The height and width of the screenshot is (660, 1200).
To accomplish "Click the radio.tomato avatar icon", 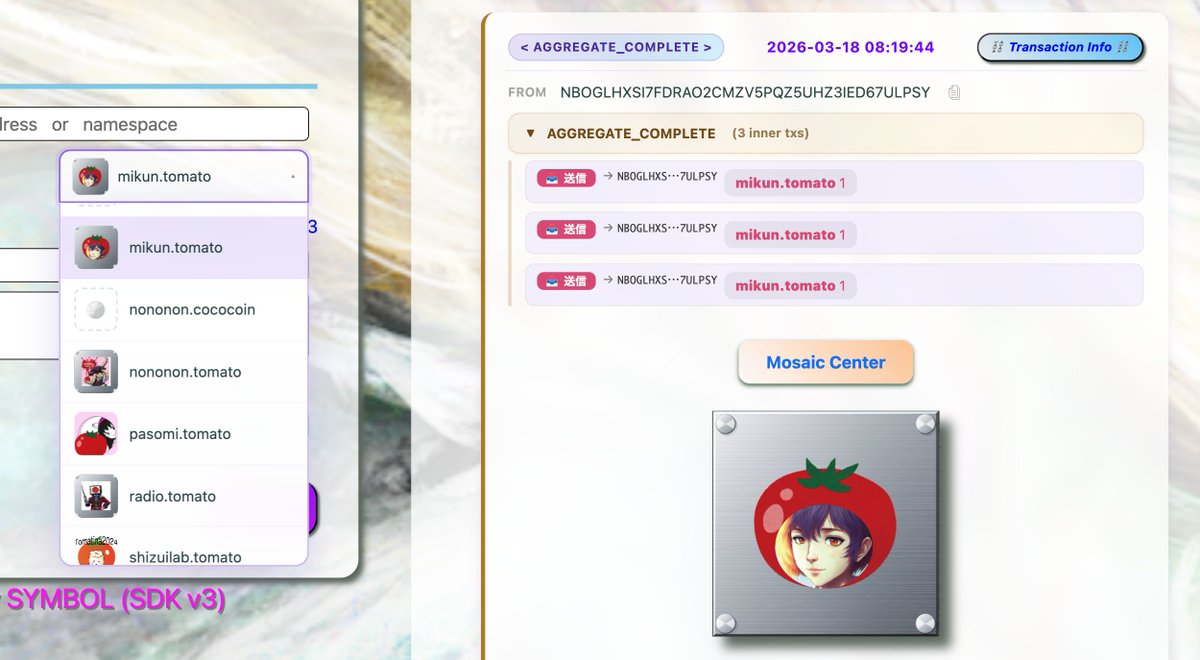I will (96, 496).
